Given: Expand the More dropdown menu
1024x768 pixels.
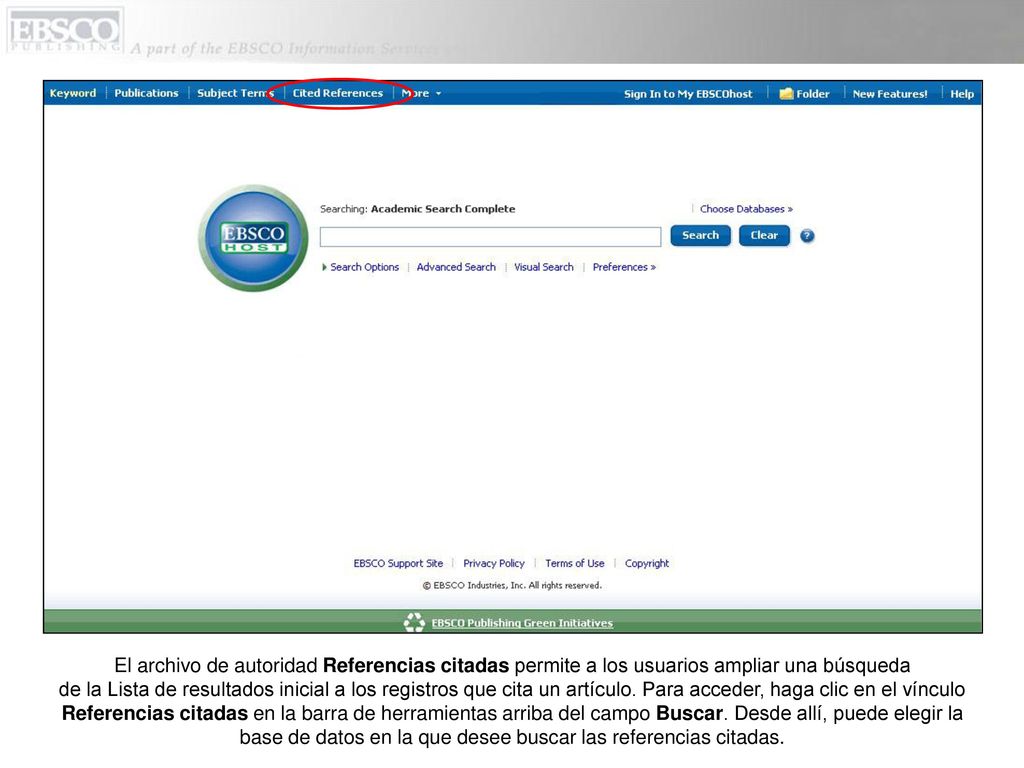Looking at the screenshot, I should (421, 93).
